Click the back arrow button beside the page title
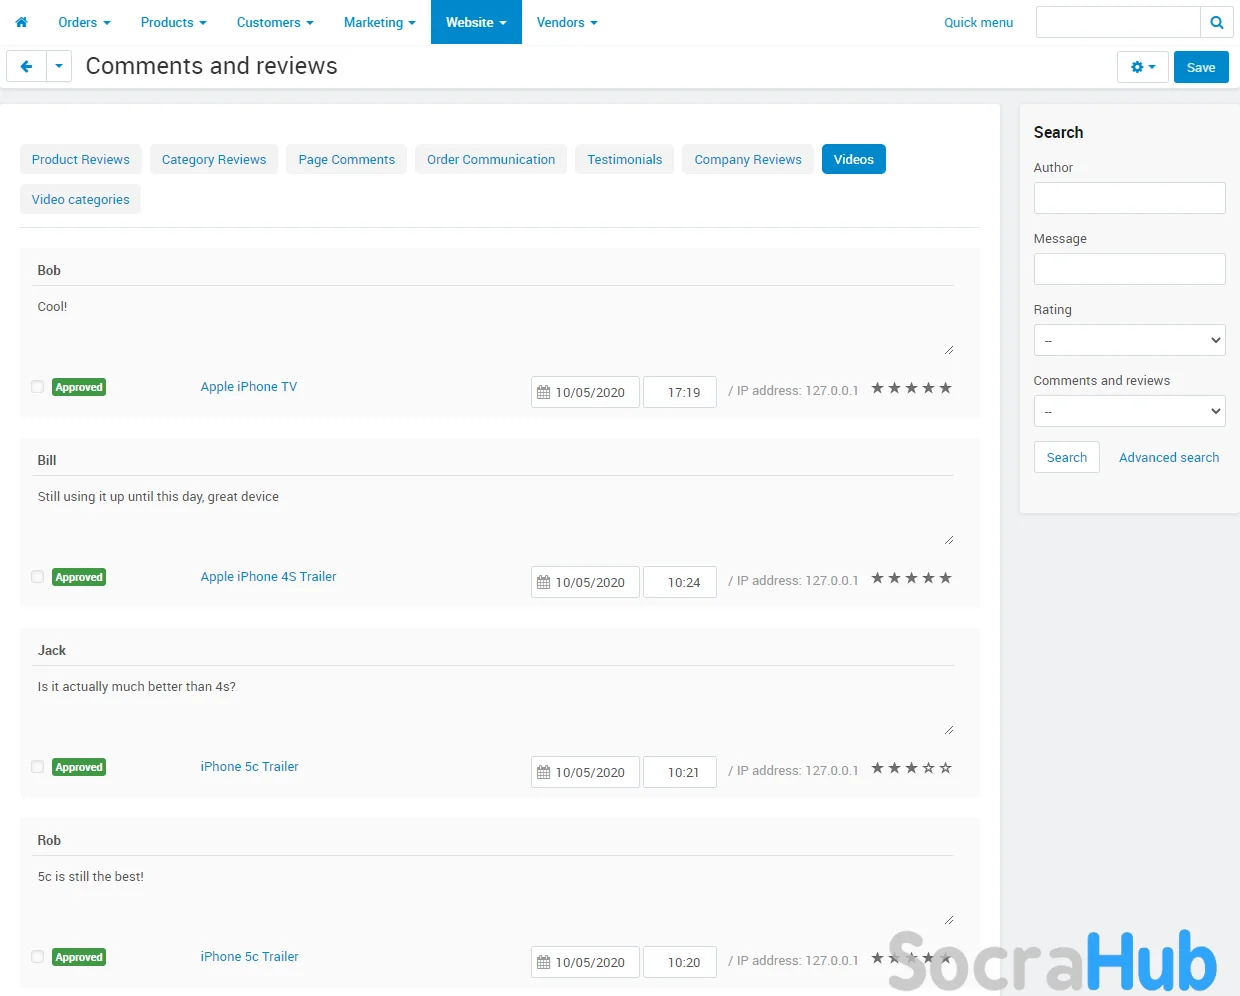The height and width of the screenshot is (996, 1240). tap(26, 67)
